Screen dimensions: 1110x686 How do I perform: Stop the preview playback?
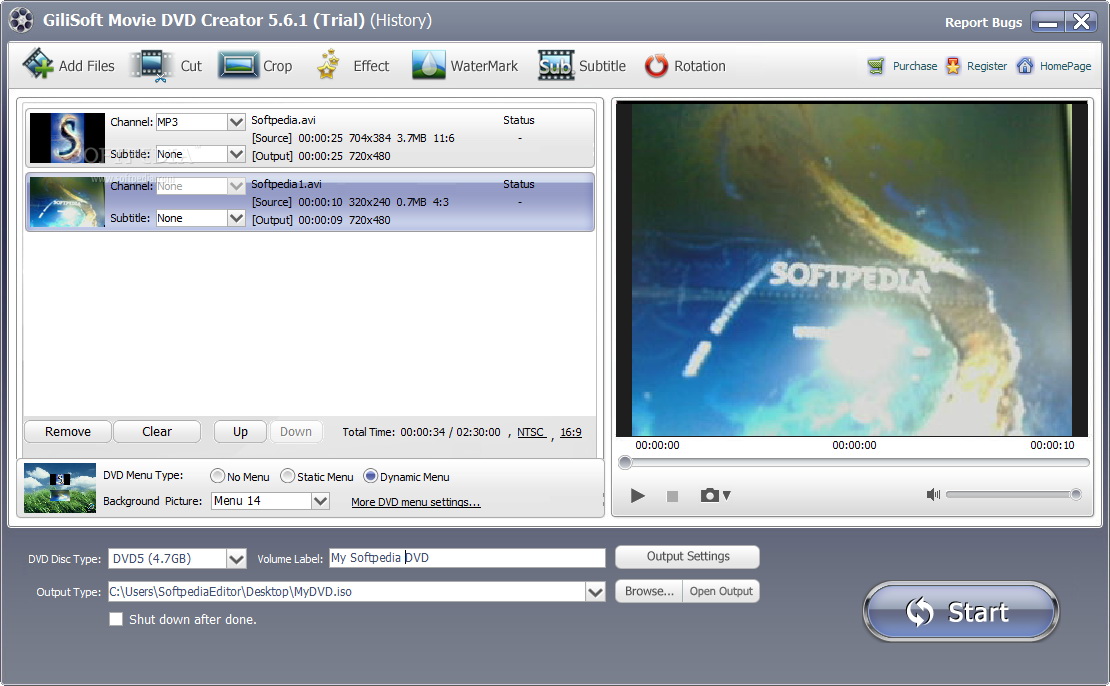click(673, 496)
